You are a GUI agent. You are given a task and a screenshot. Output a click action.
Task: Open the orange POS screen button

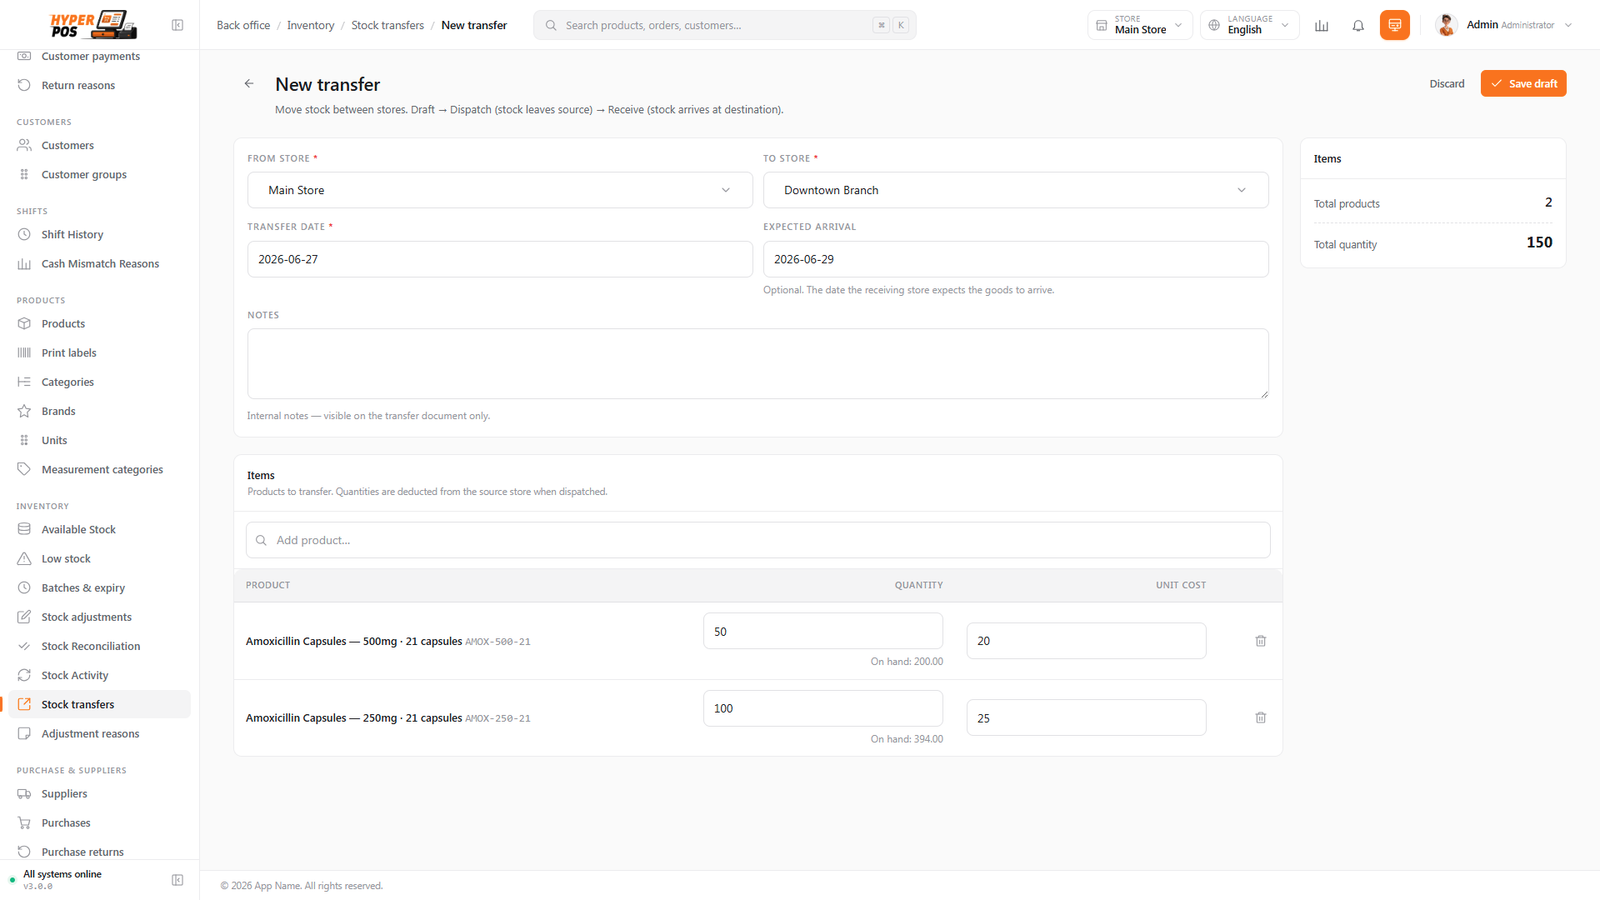pyautogui.click(x=1394, y=25)
